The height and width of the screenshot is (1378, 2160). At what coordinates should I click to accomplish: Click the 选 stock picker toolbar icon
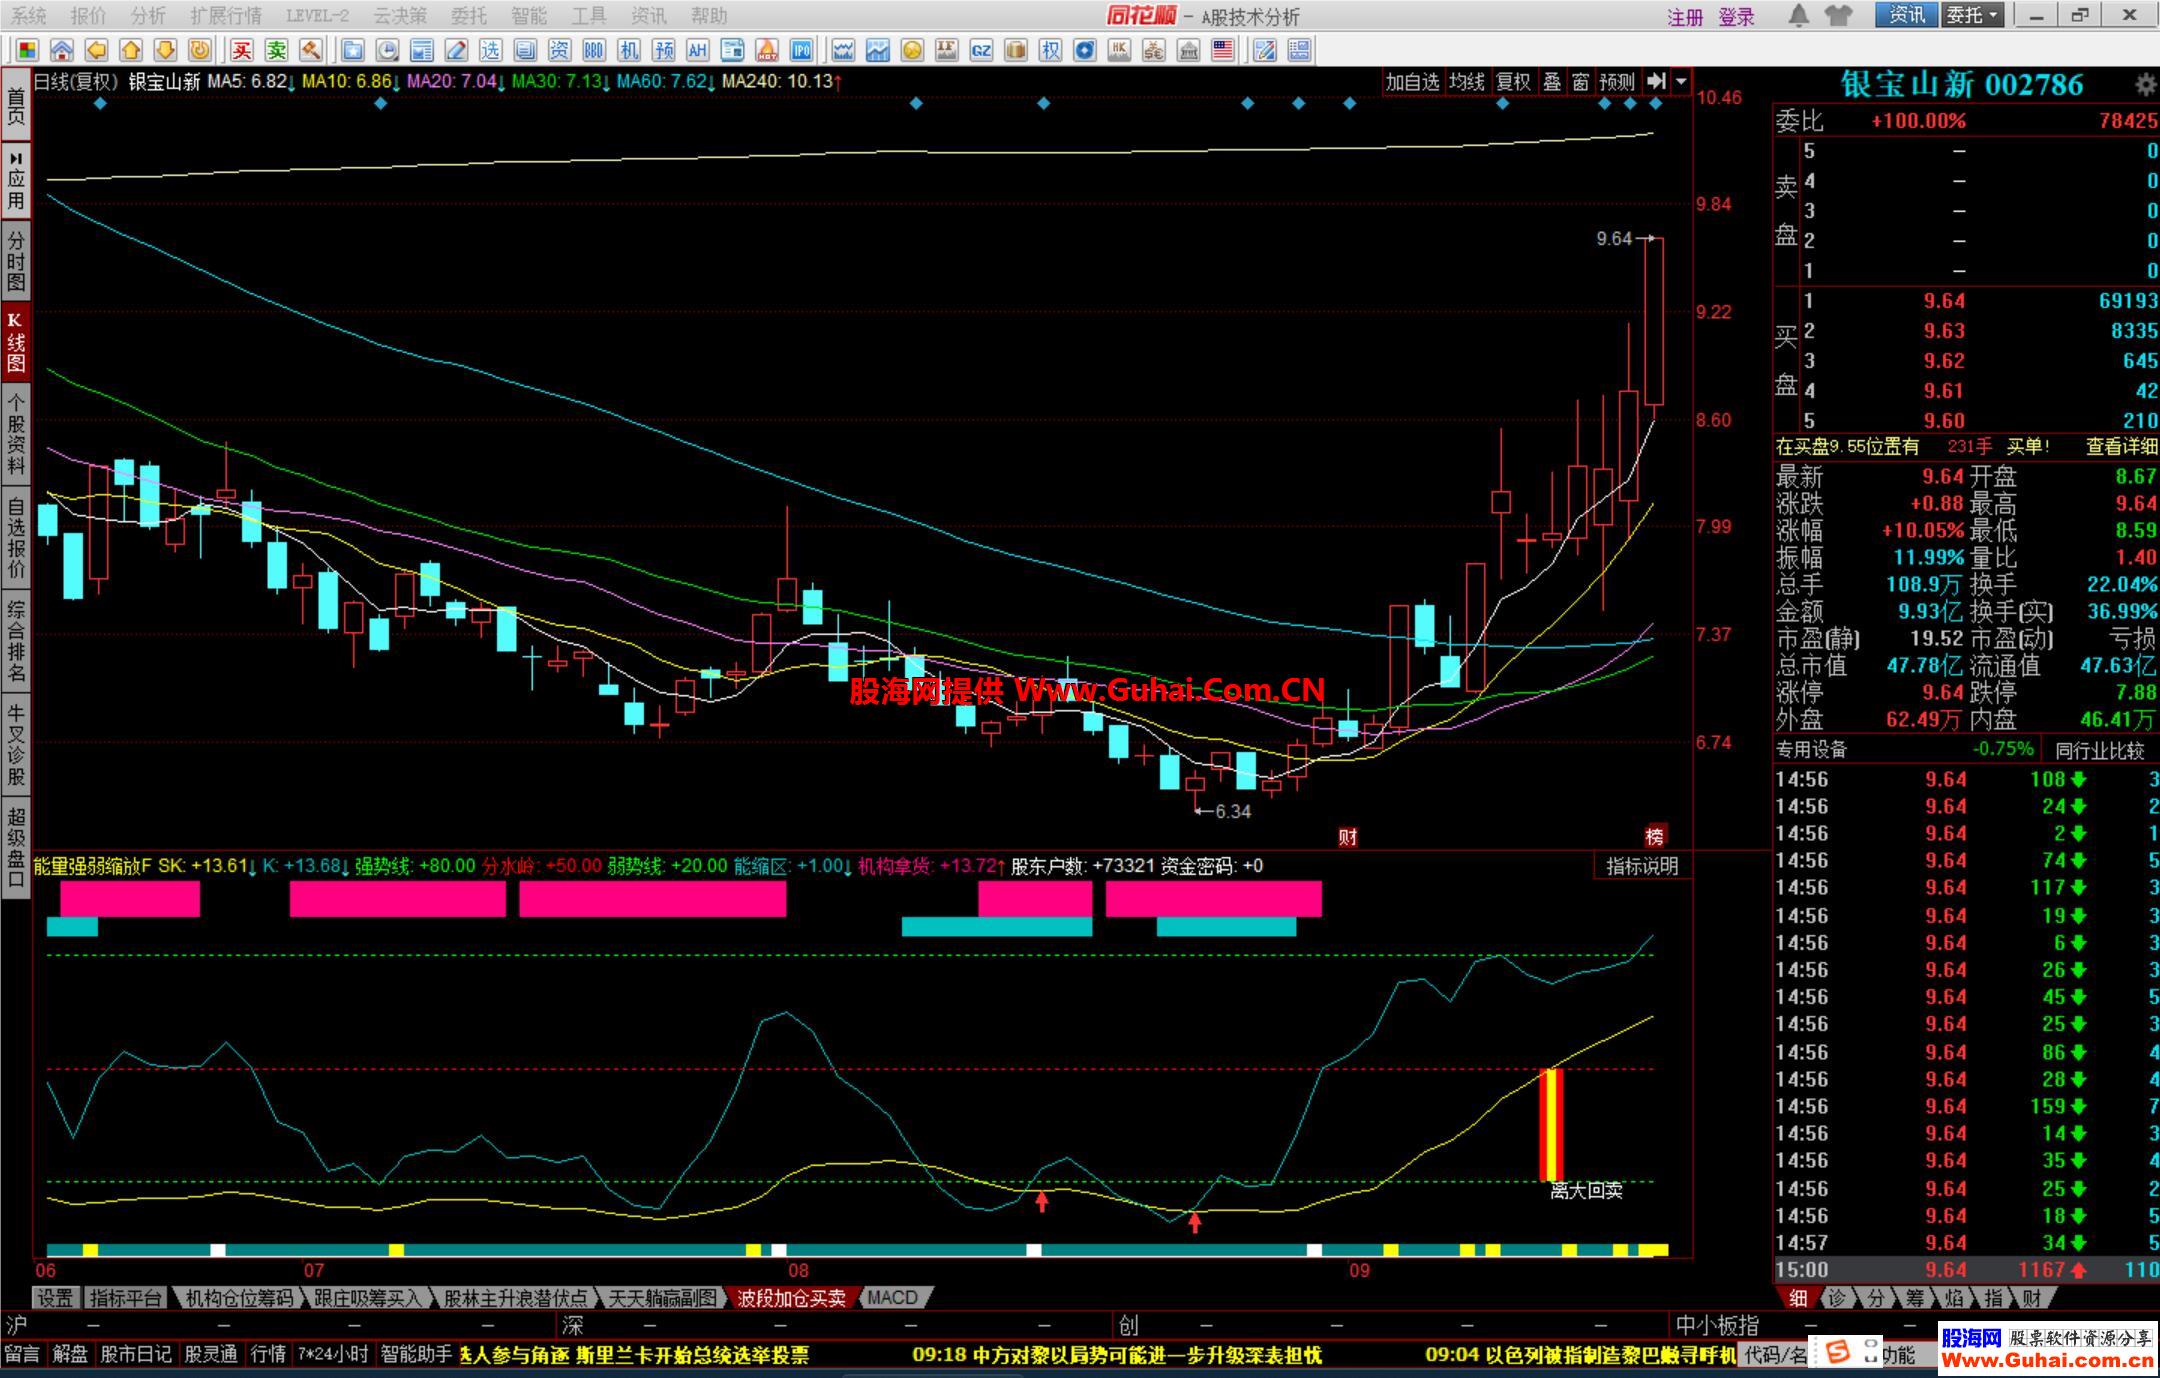(x=490, y=50)
